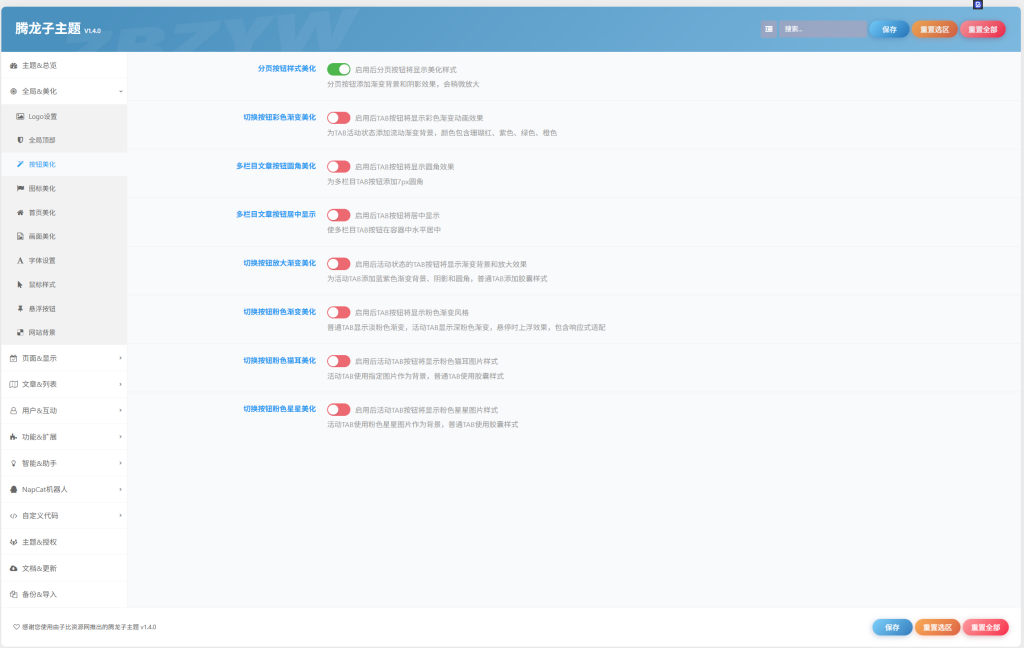Expand the 功能&扩展 section arrow

pyautogui.click(x=121, y=437)
